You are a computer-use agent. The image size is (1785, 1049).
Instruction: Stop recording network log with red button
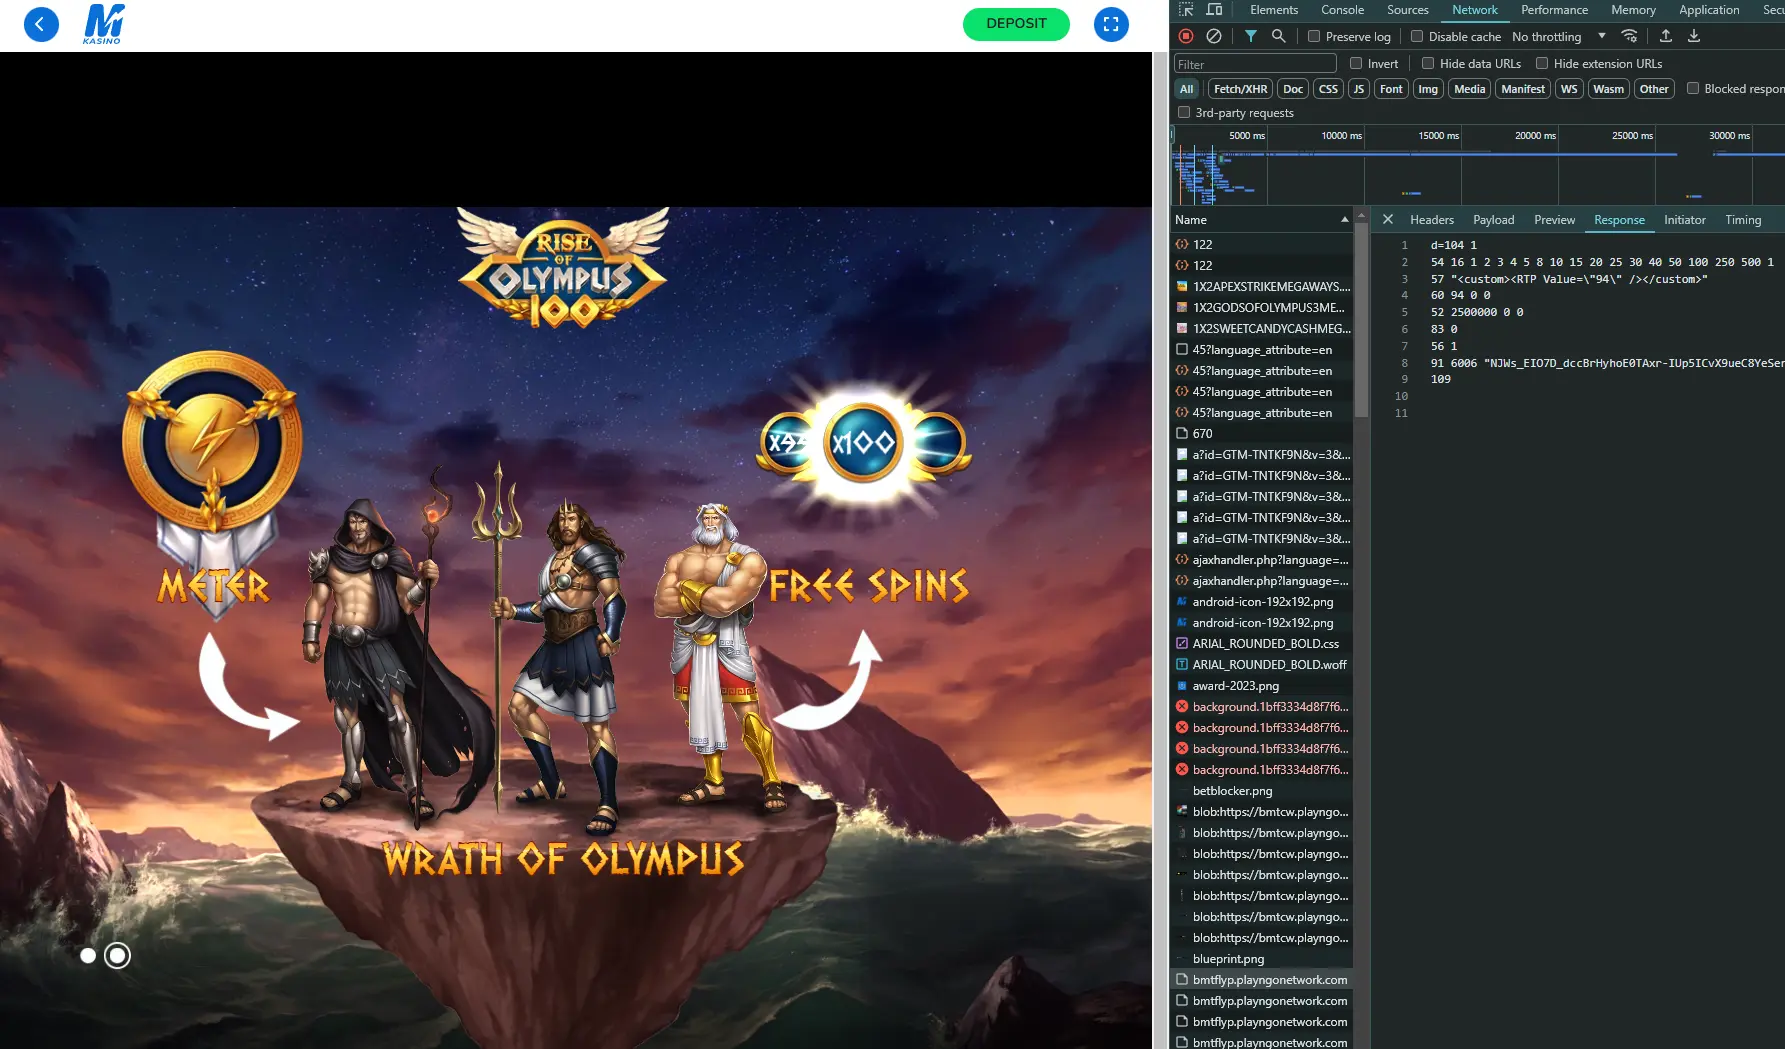[x=1186, y=36]
